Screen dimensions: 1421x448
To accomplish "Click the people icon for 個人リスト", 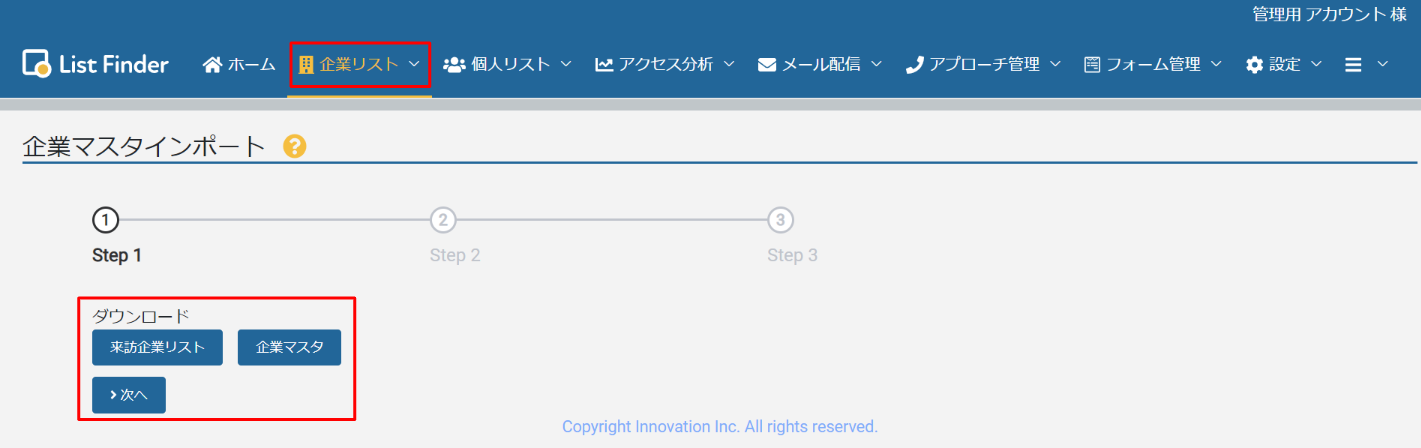I will (x=454, y=65).
